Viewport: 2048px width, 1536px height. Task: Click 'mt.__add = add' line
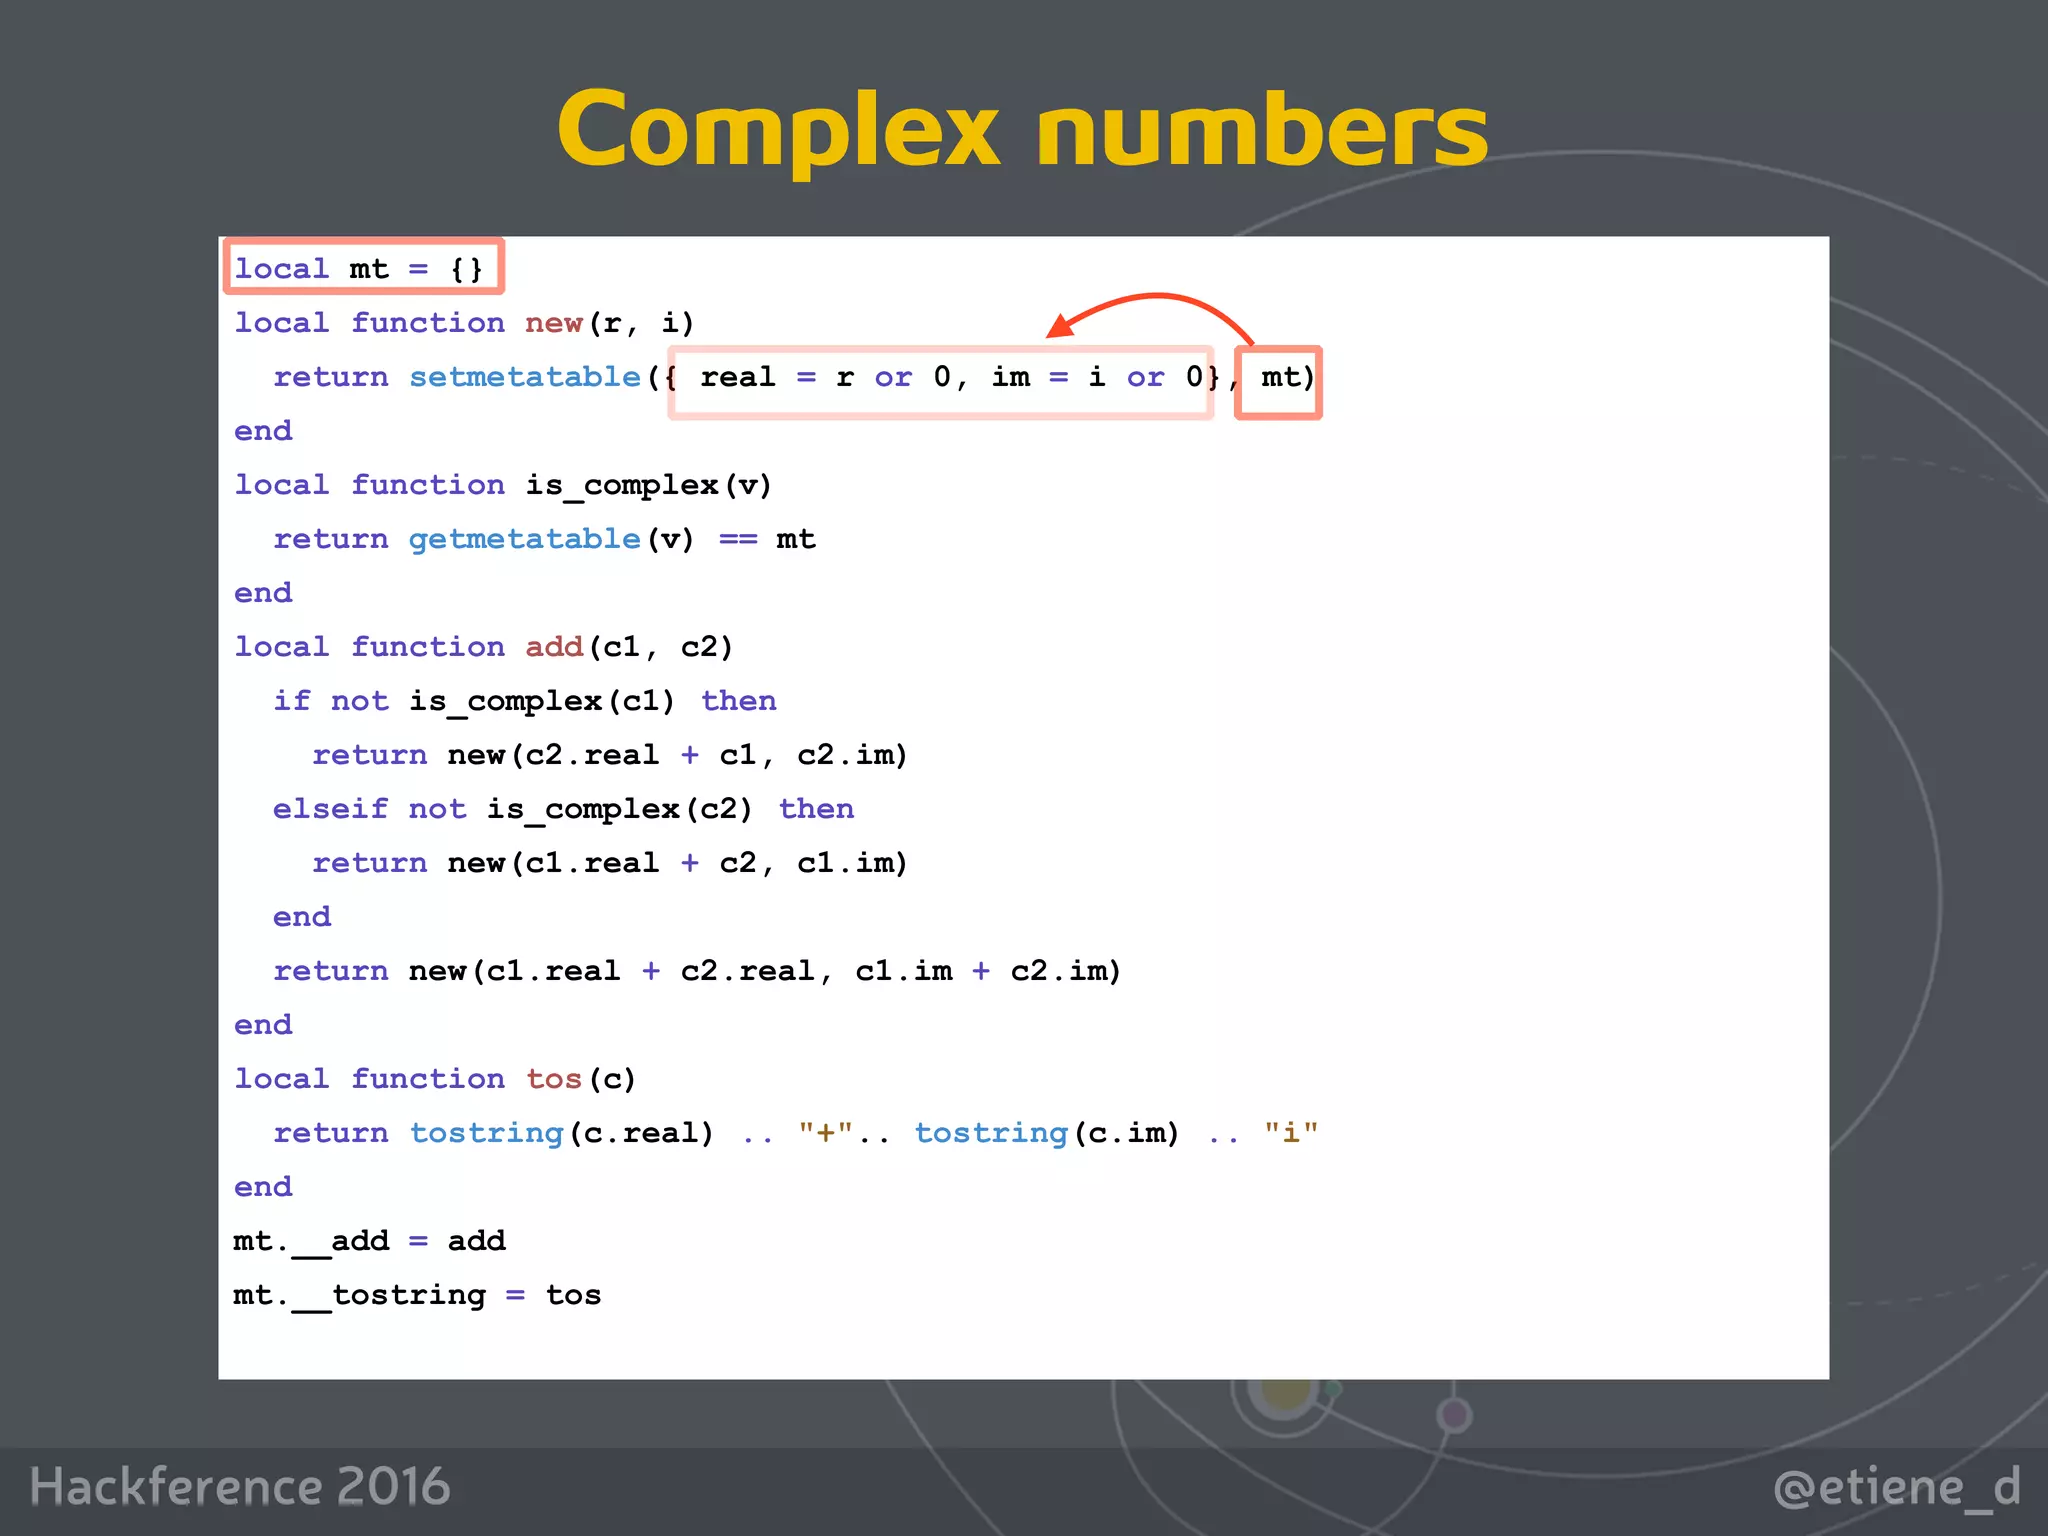pos(370,1241)
